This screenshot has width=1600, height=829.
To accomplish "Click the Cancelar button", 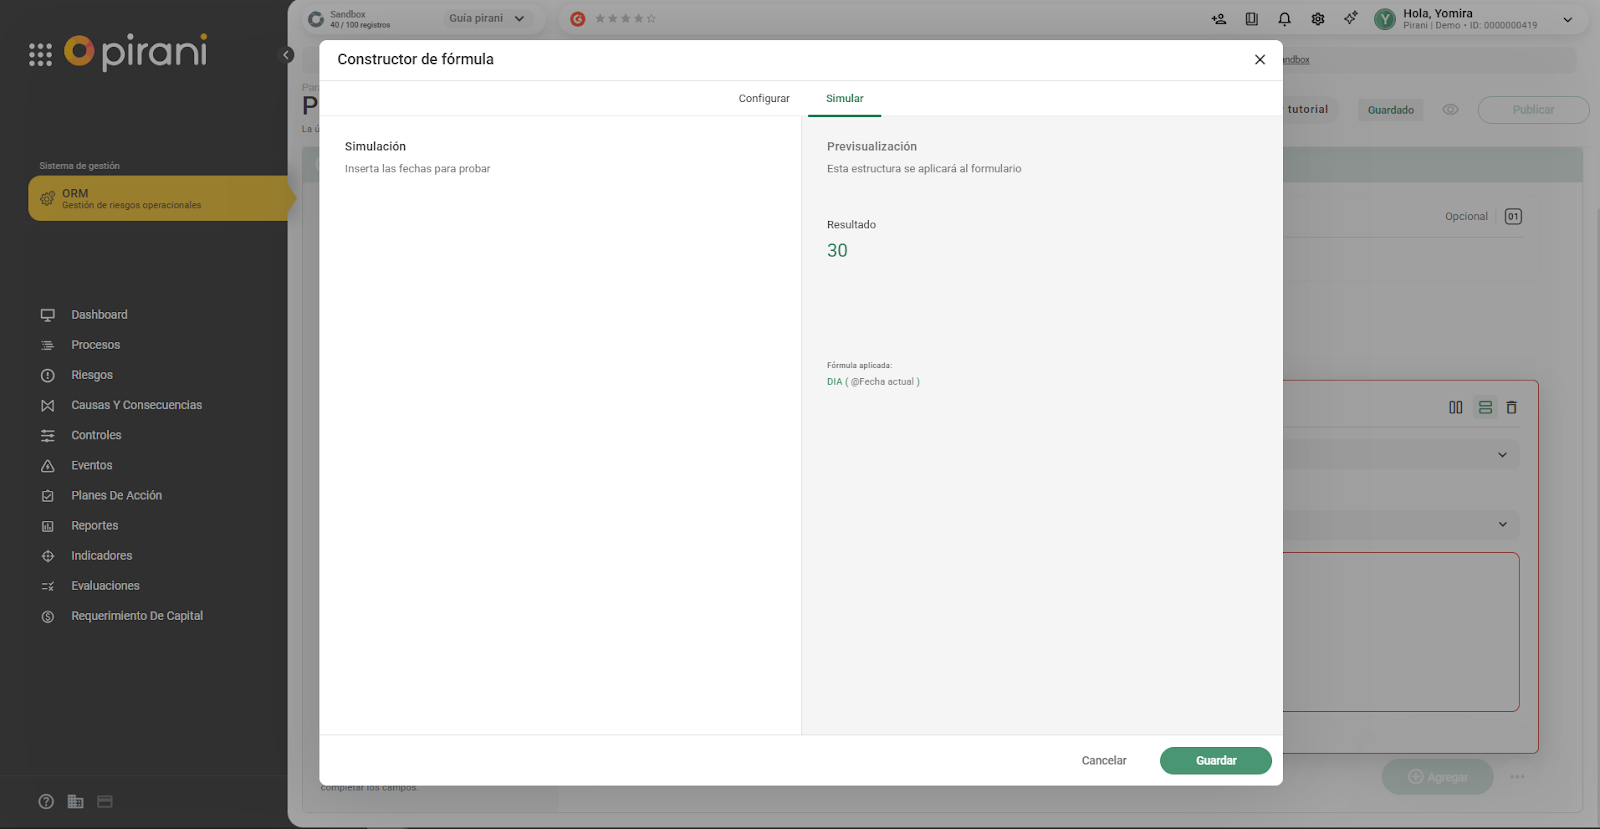I will [1104, 761].
